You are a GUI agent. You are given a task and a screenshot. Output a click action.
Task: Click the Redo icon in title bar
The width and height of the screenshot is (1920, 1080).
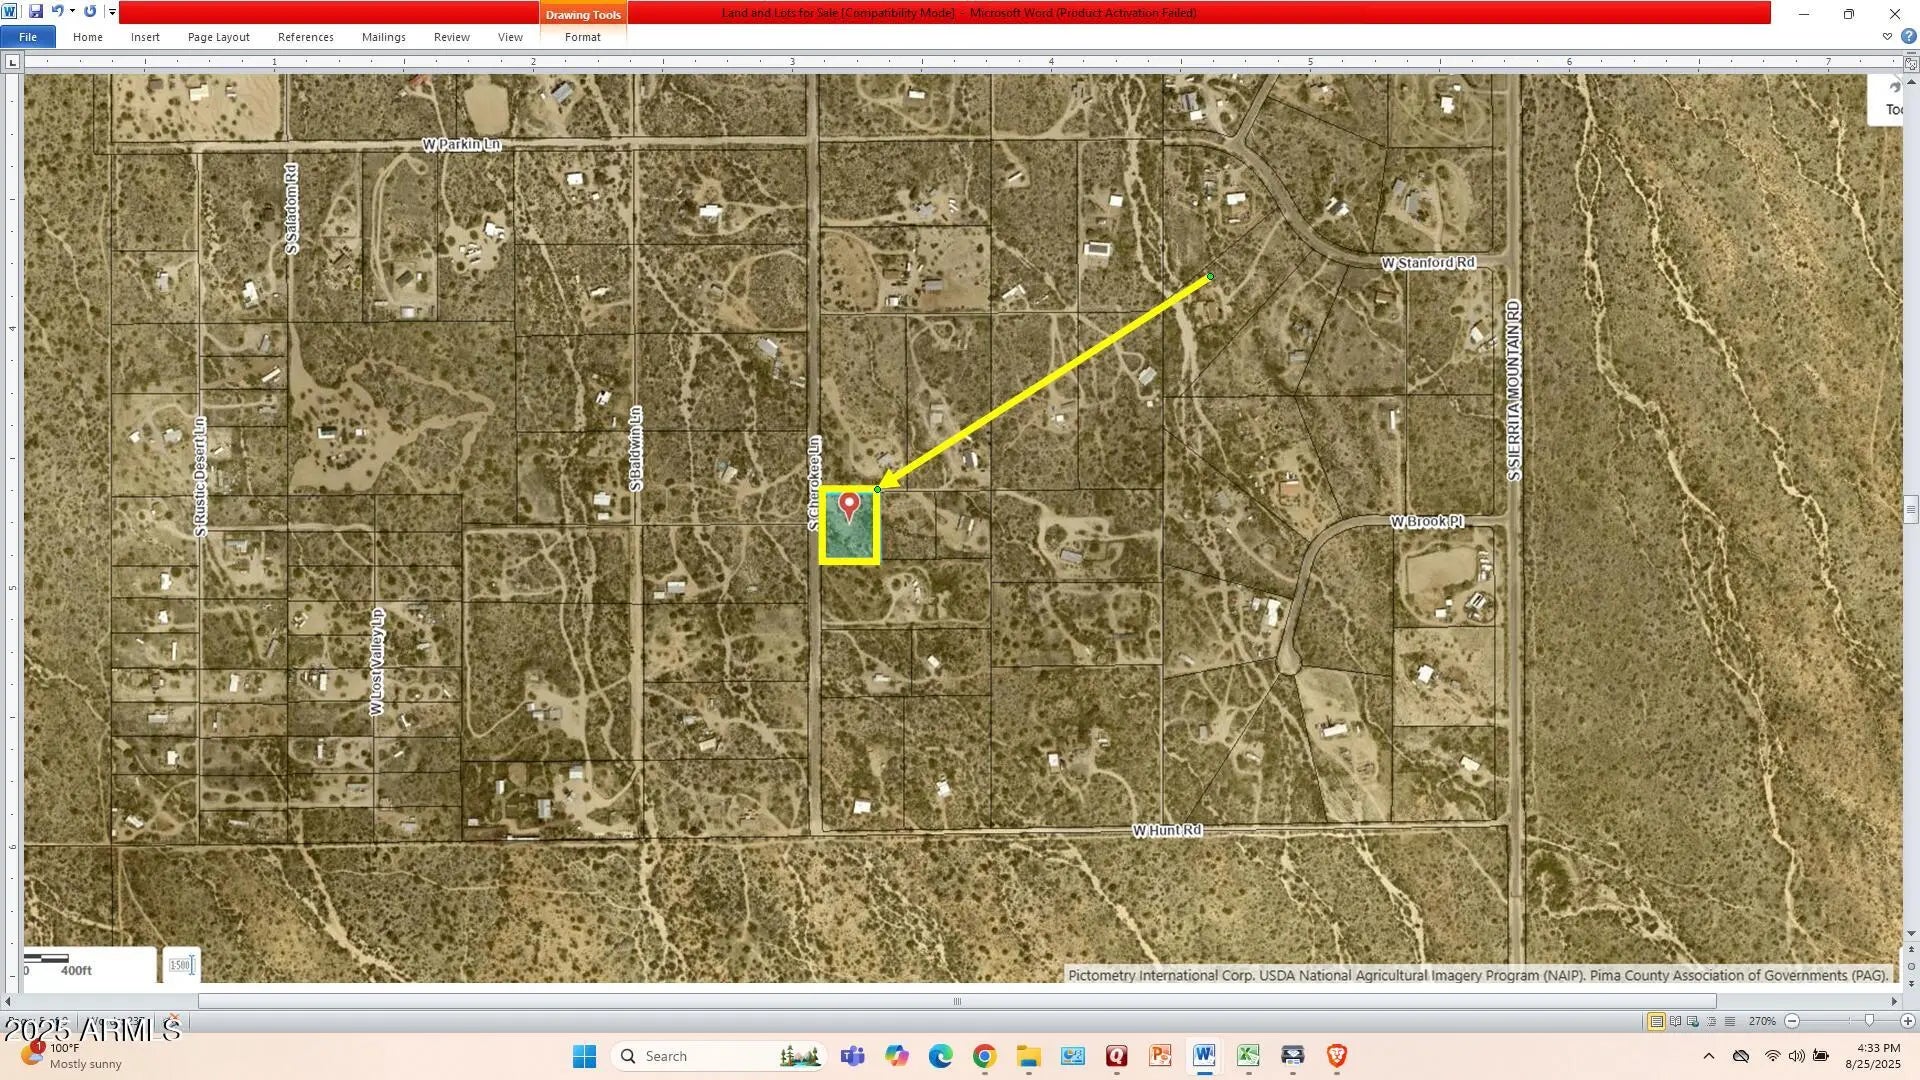(90, 12)
